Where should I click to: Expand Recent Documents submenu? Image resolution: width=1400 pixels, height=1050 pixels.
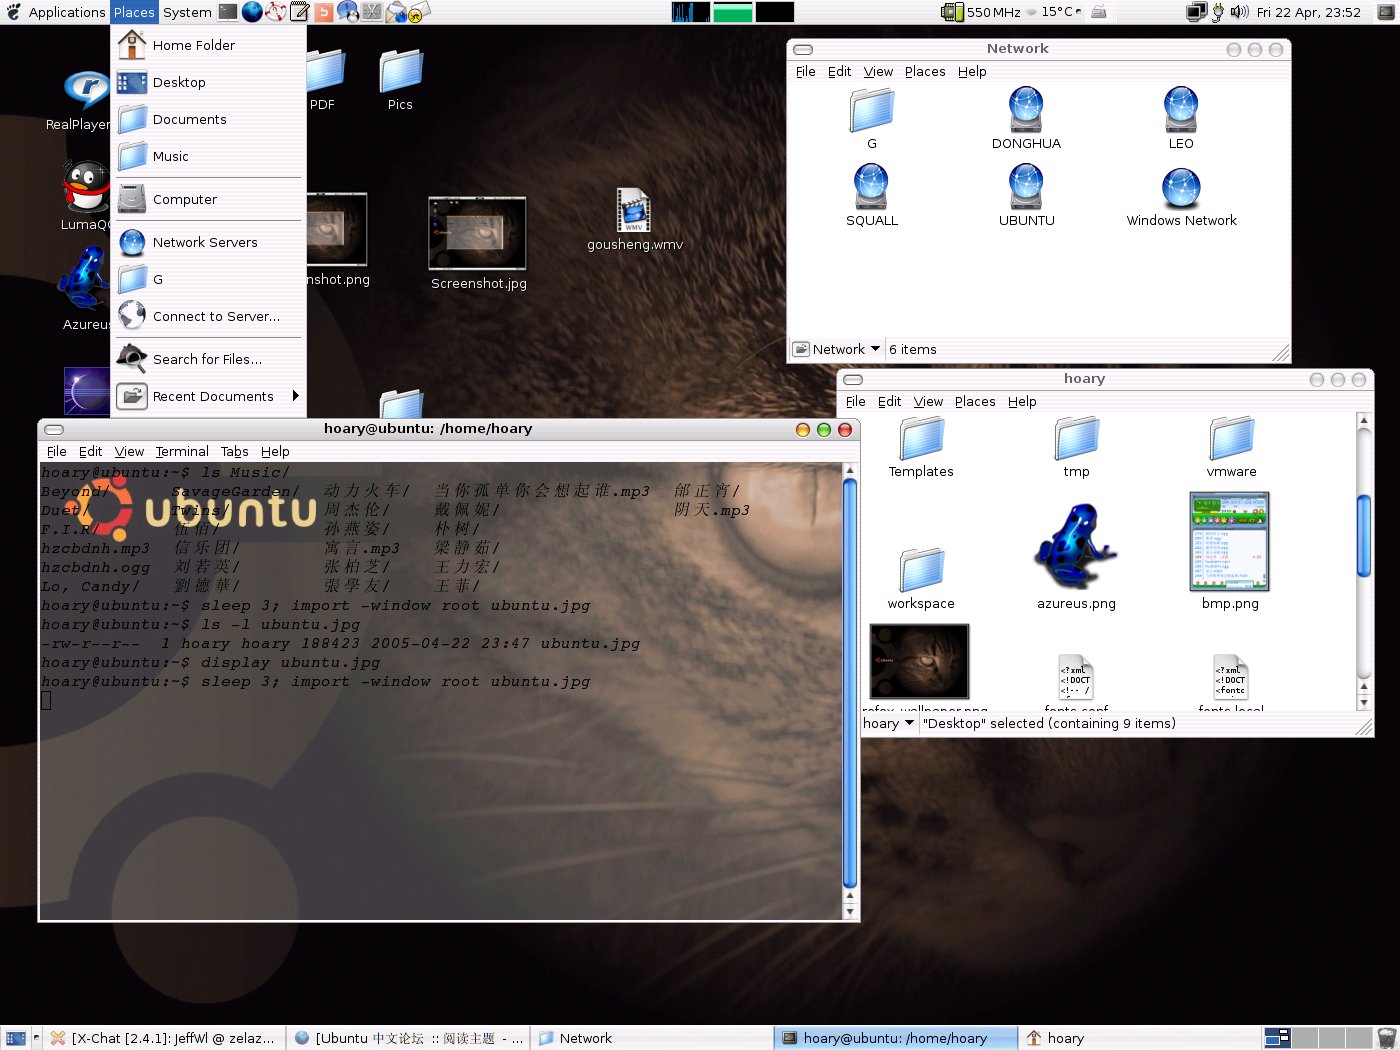pos(208,396)
